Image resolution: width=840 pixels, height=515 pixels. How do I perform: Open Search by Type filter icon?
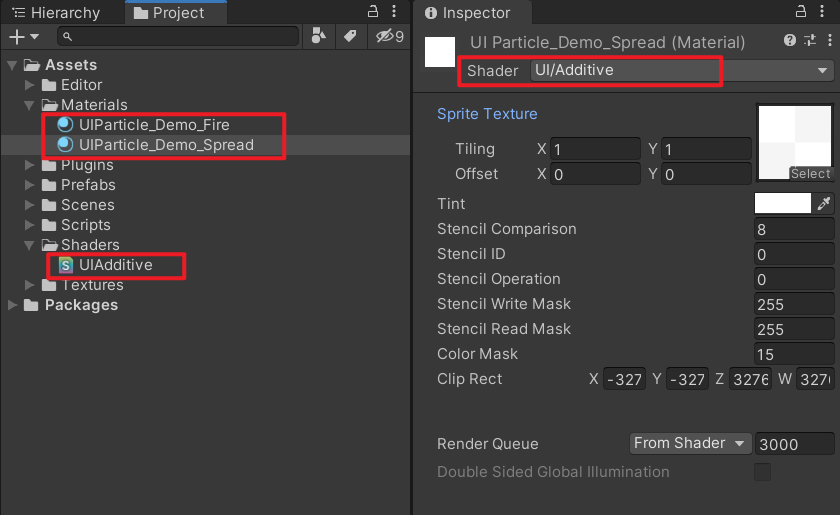click(319, 36)
